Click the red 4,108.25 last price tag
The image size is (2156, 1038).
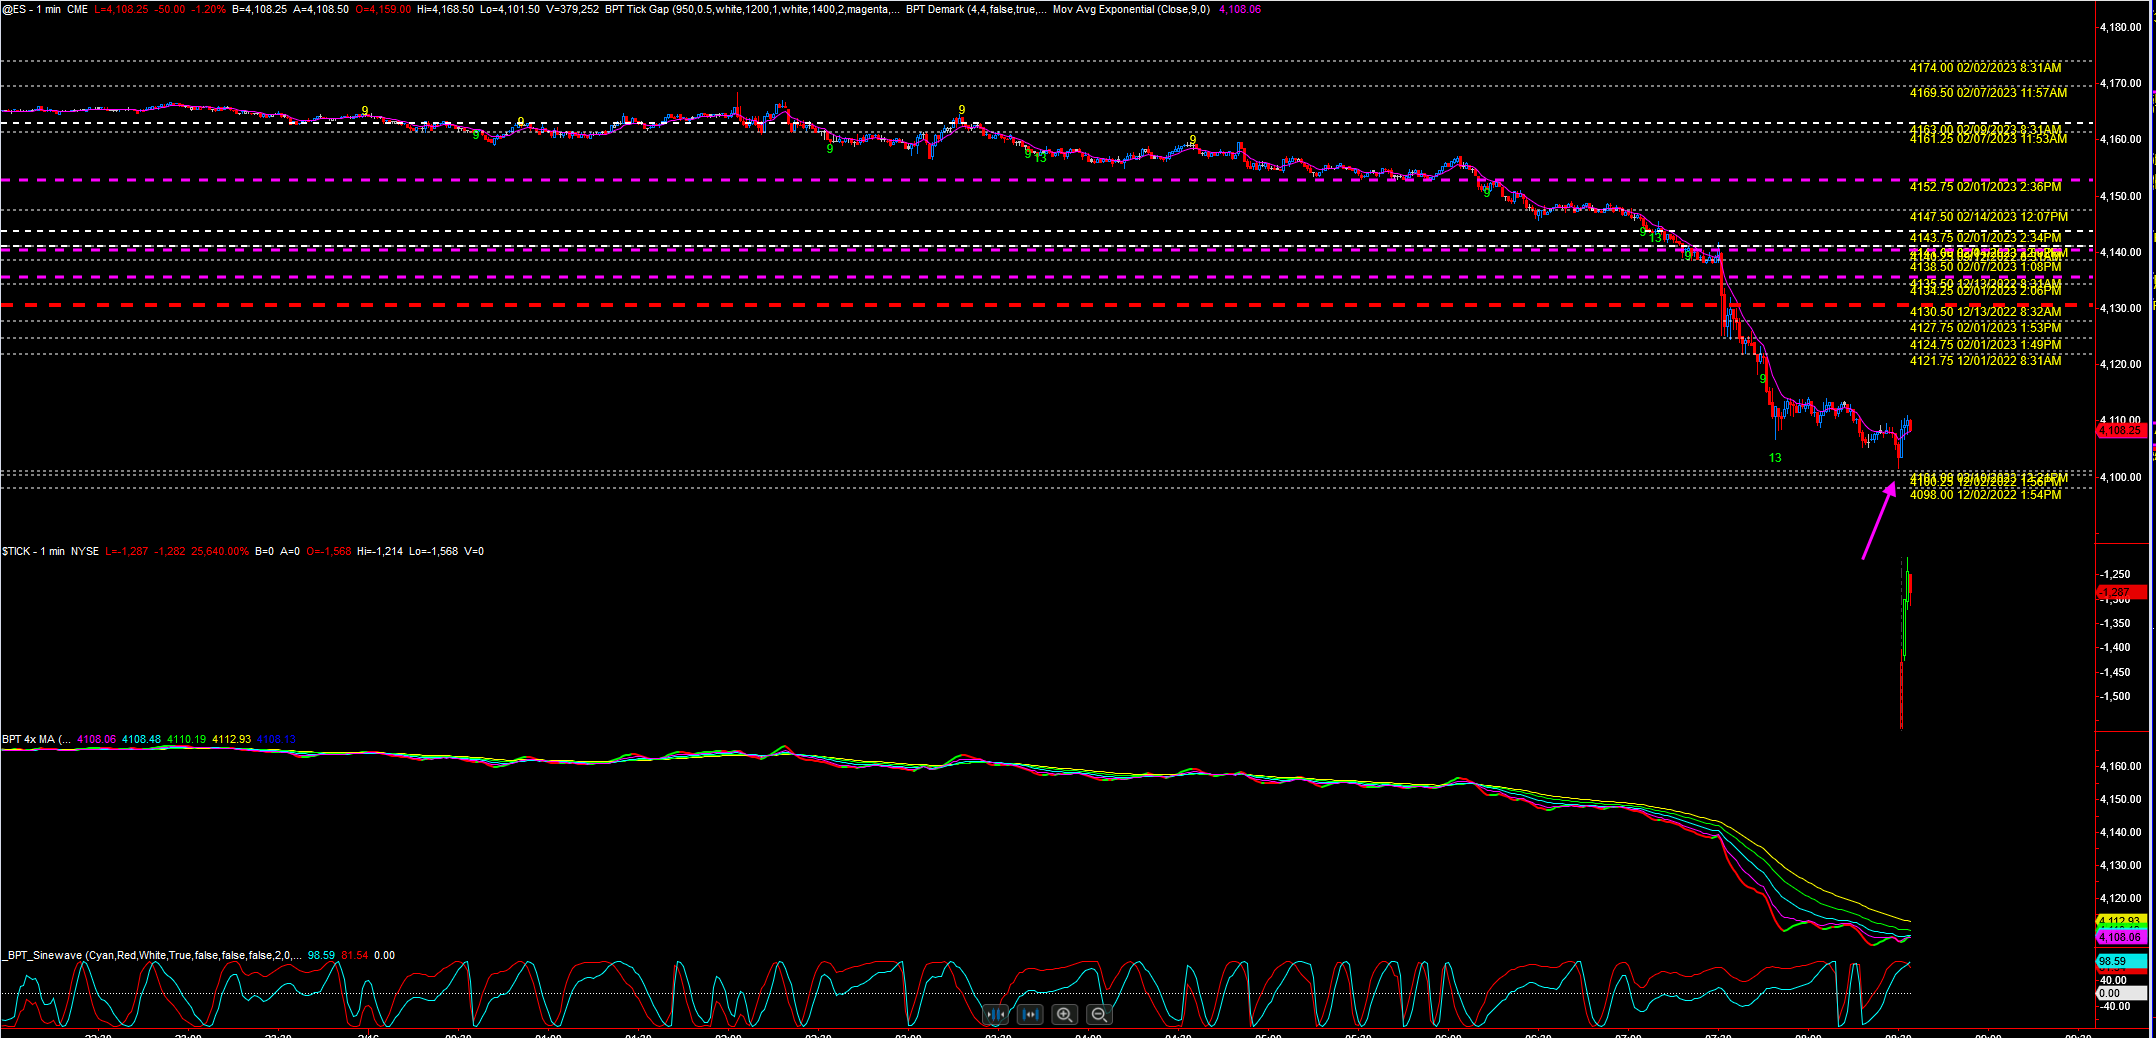(2120, 430)
